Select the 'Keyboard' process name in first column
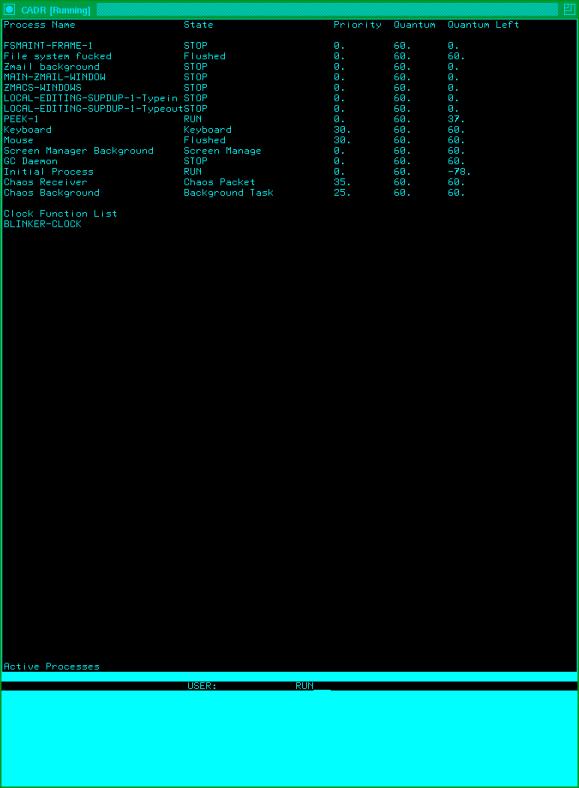Image resolution: width=579 pixels, height=788 pixels. 27,130
